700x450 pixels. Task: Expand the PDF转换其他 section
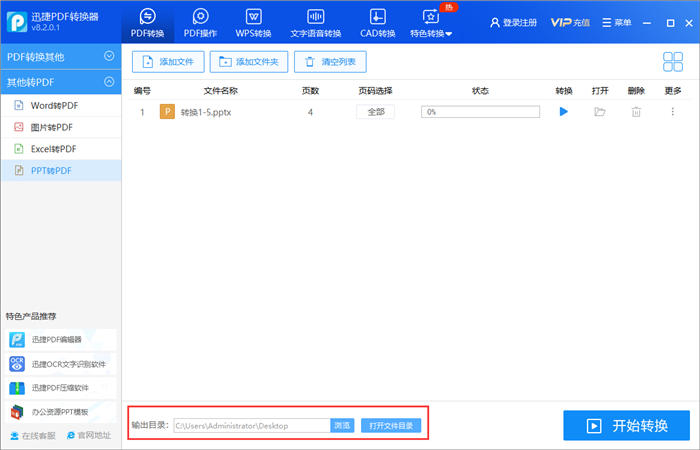click(61, 57)
